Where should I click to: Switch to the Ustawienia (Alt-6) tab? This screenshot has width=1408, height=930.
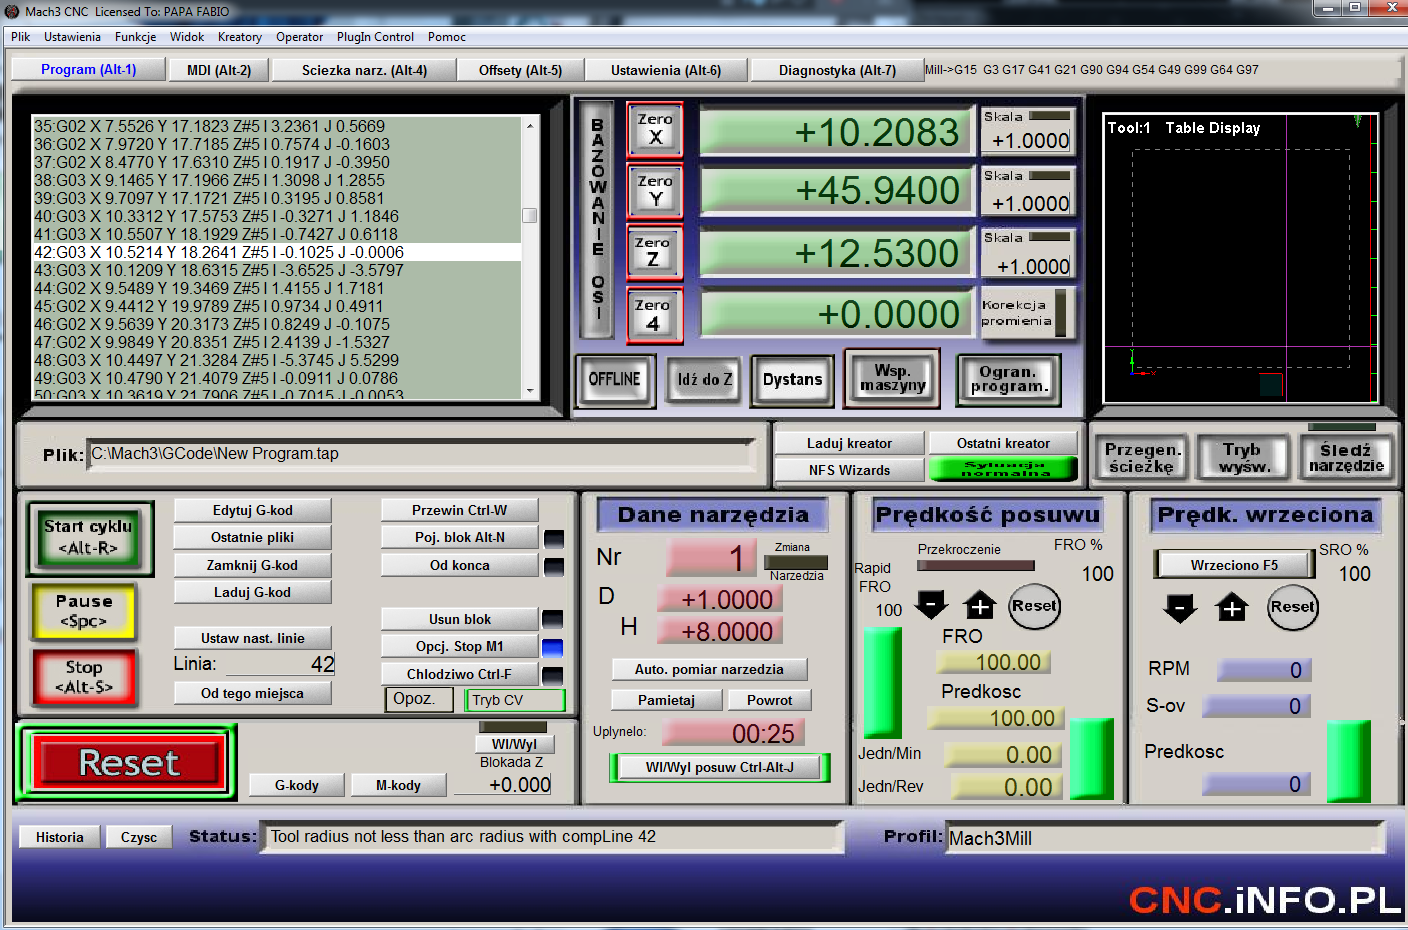click(666, 70)
